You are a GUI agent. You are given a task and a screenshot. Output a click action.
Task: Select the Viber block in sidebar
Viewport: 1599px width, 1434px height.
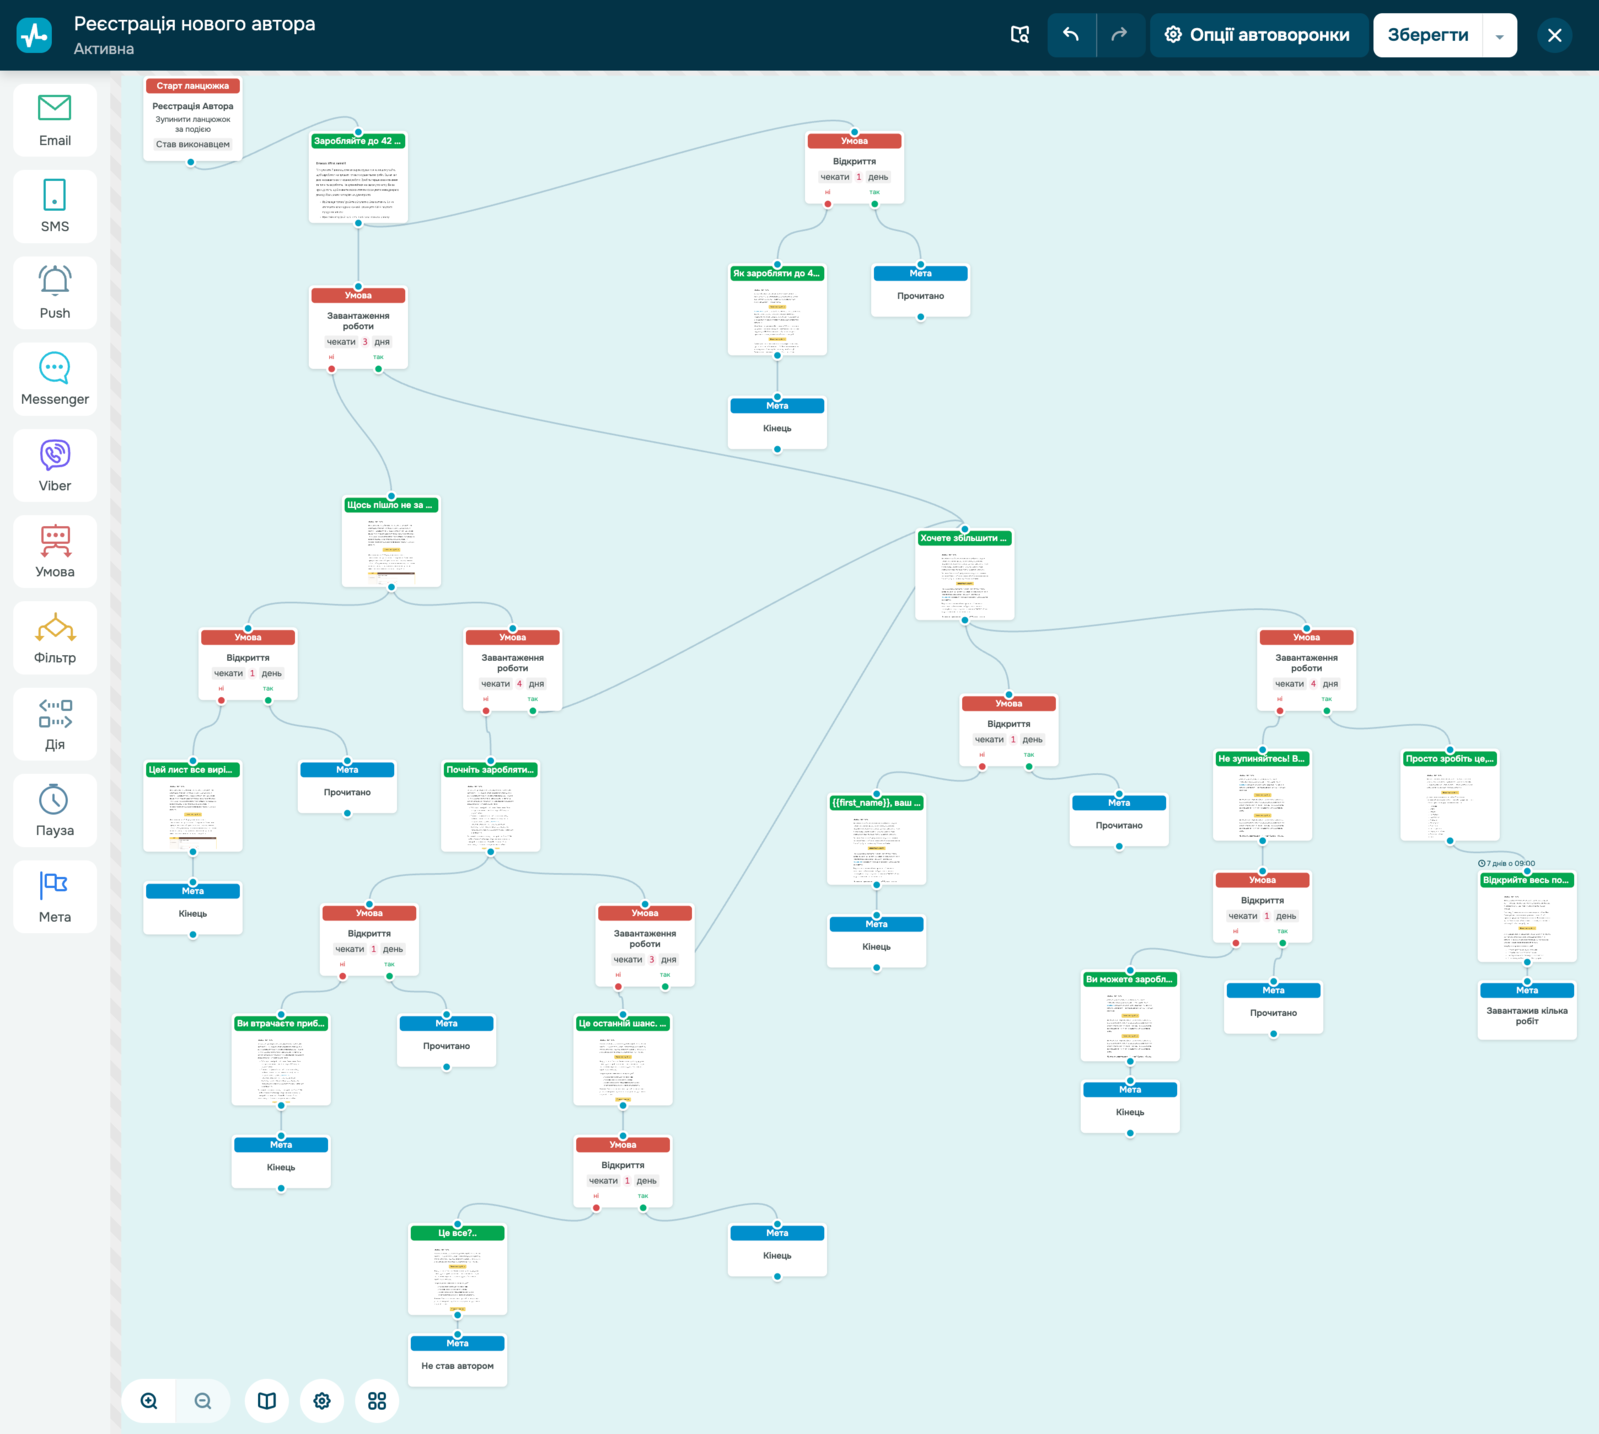[x=55, y=465]
